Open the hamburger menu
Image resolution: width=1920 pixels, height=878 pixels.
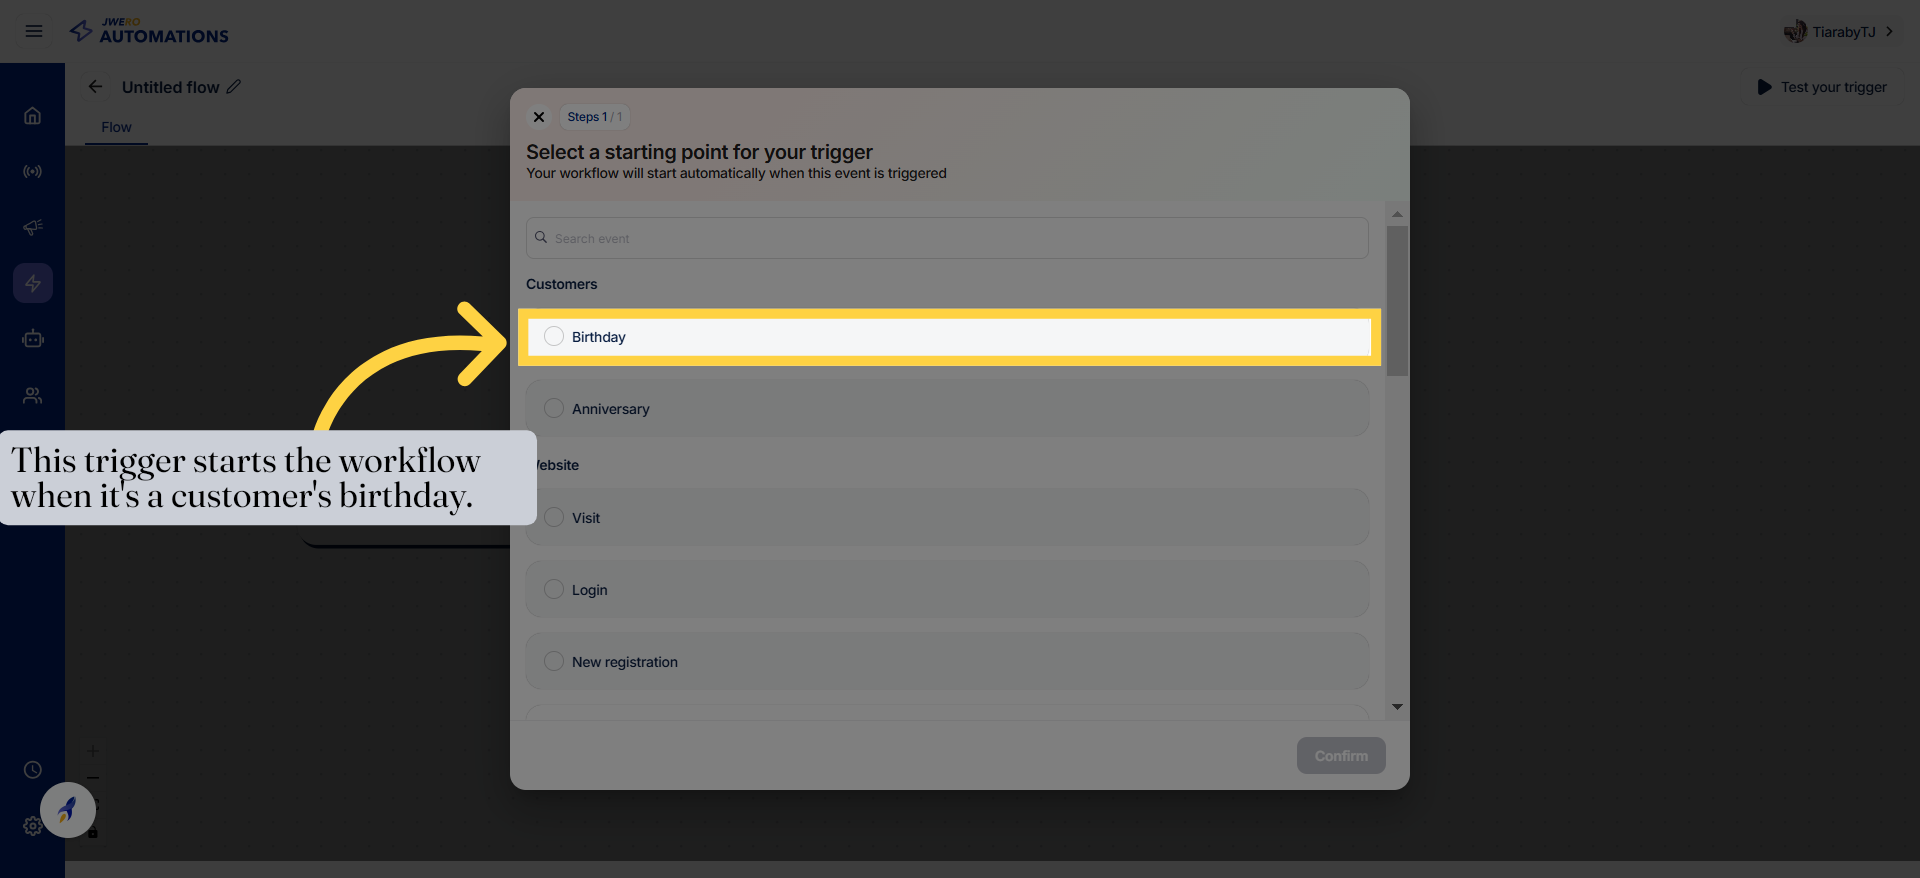[x=34, y=31]
